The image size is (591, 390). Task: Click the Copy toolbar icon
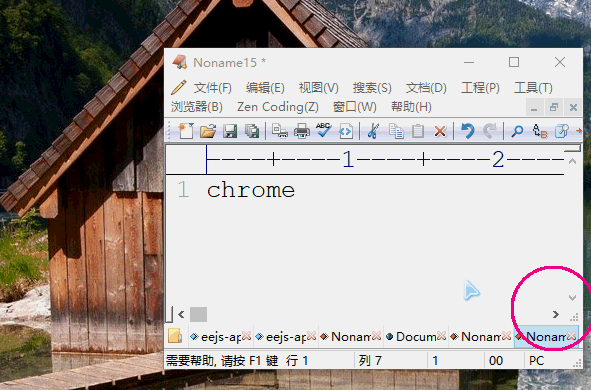coord(396,131)
